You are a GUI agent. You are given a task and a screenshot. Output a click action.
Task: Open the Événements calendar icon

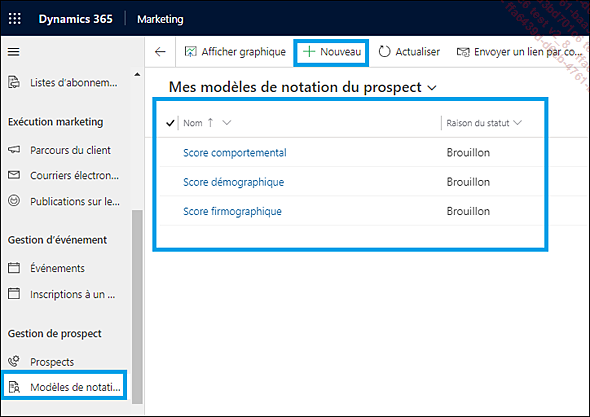click(14, 268)
